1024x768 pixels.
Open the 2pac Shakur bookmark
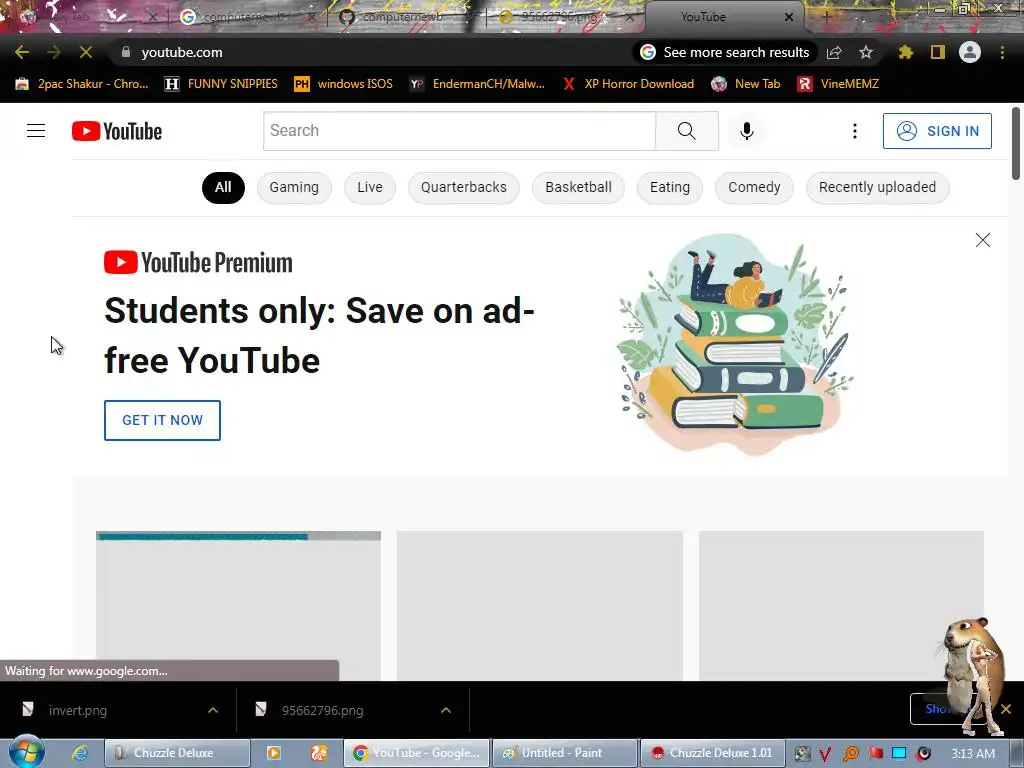click(82, 84)
